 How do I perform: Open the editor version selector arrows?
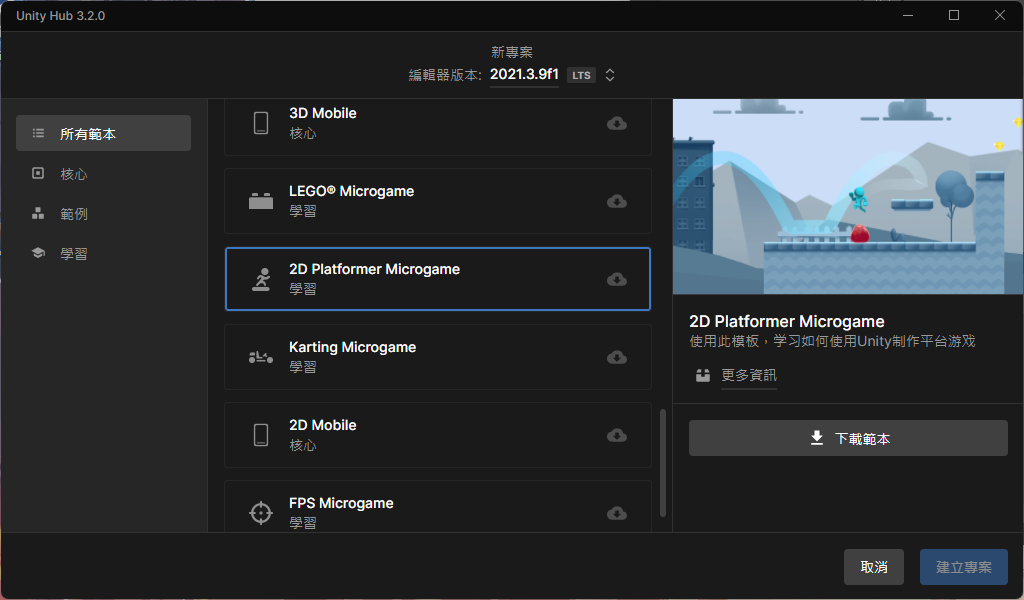[x=609, y=75]
